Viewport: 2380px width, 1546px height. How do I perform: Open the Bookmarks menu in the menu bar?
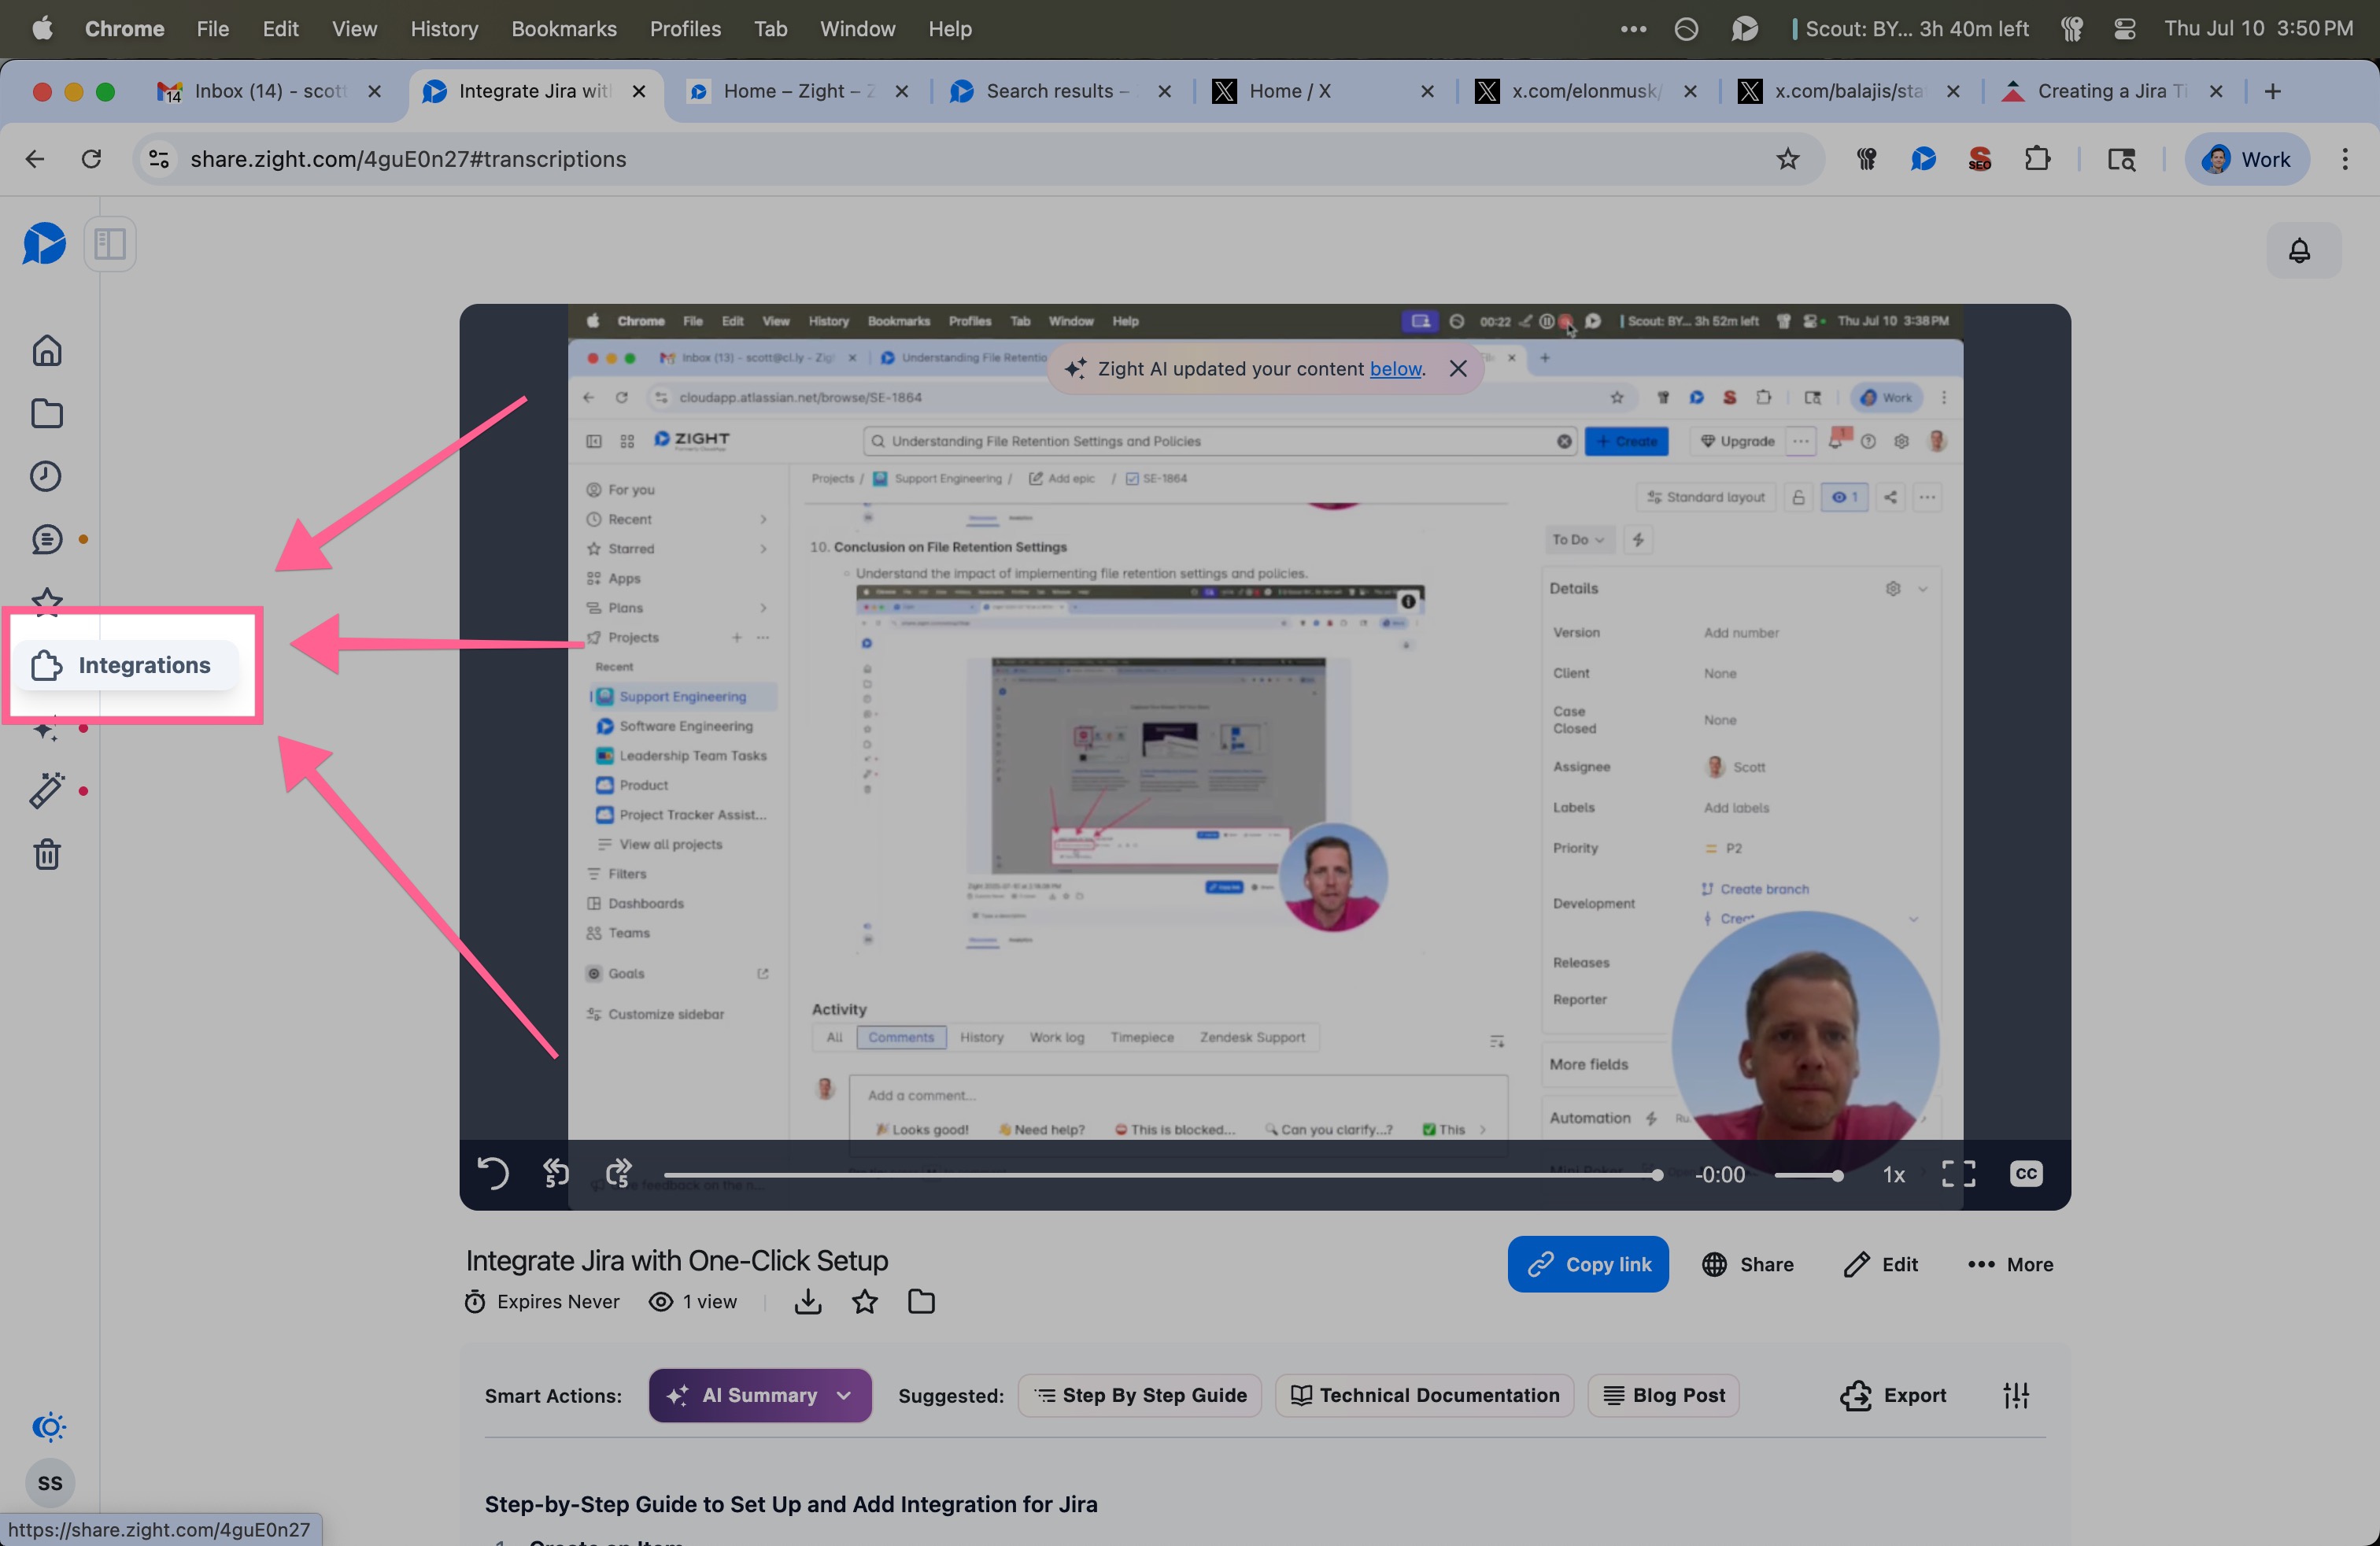(x=564, y=29)
